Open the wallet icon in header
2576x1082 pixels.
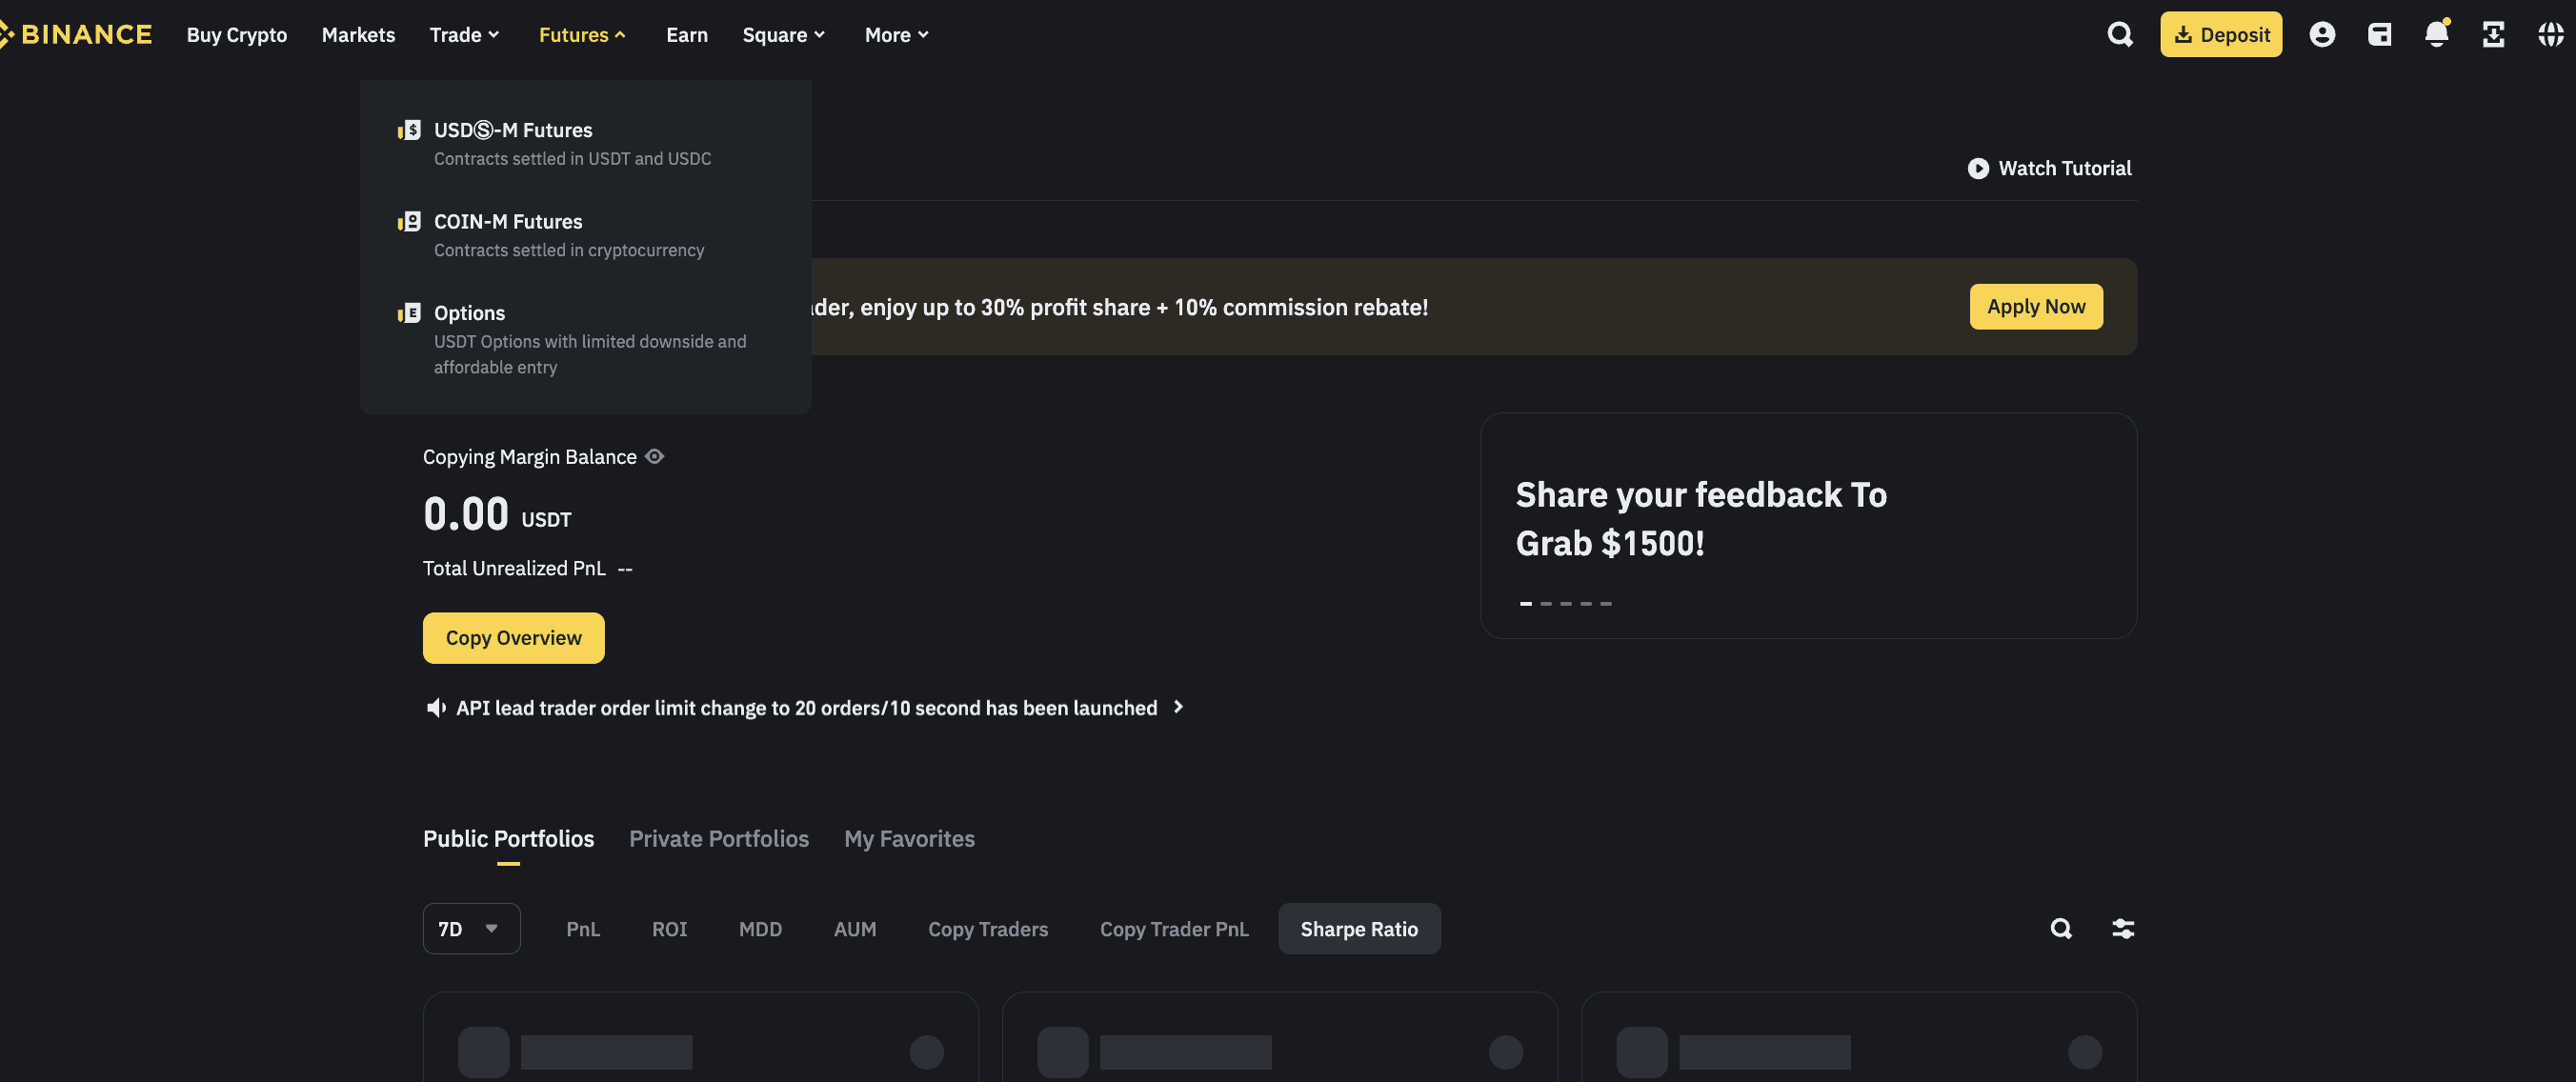coord(2379,35)
